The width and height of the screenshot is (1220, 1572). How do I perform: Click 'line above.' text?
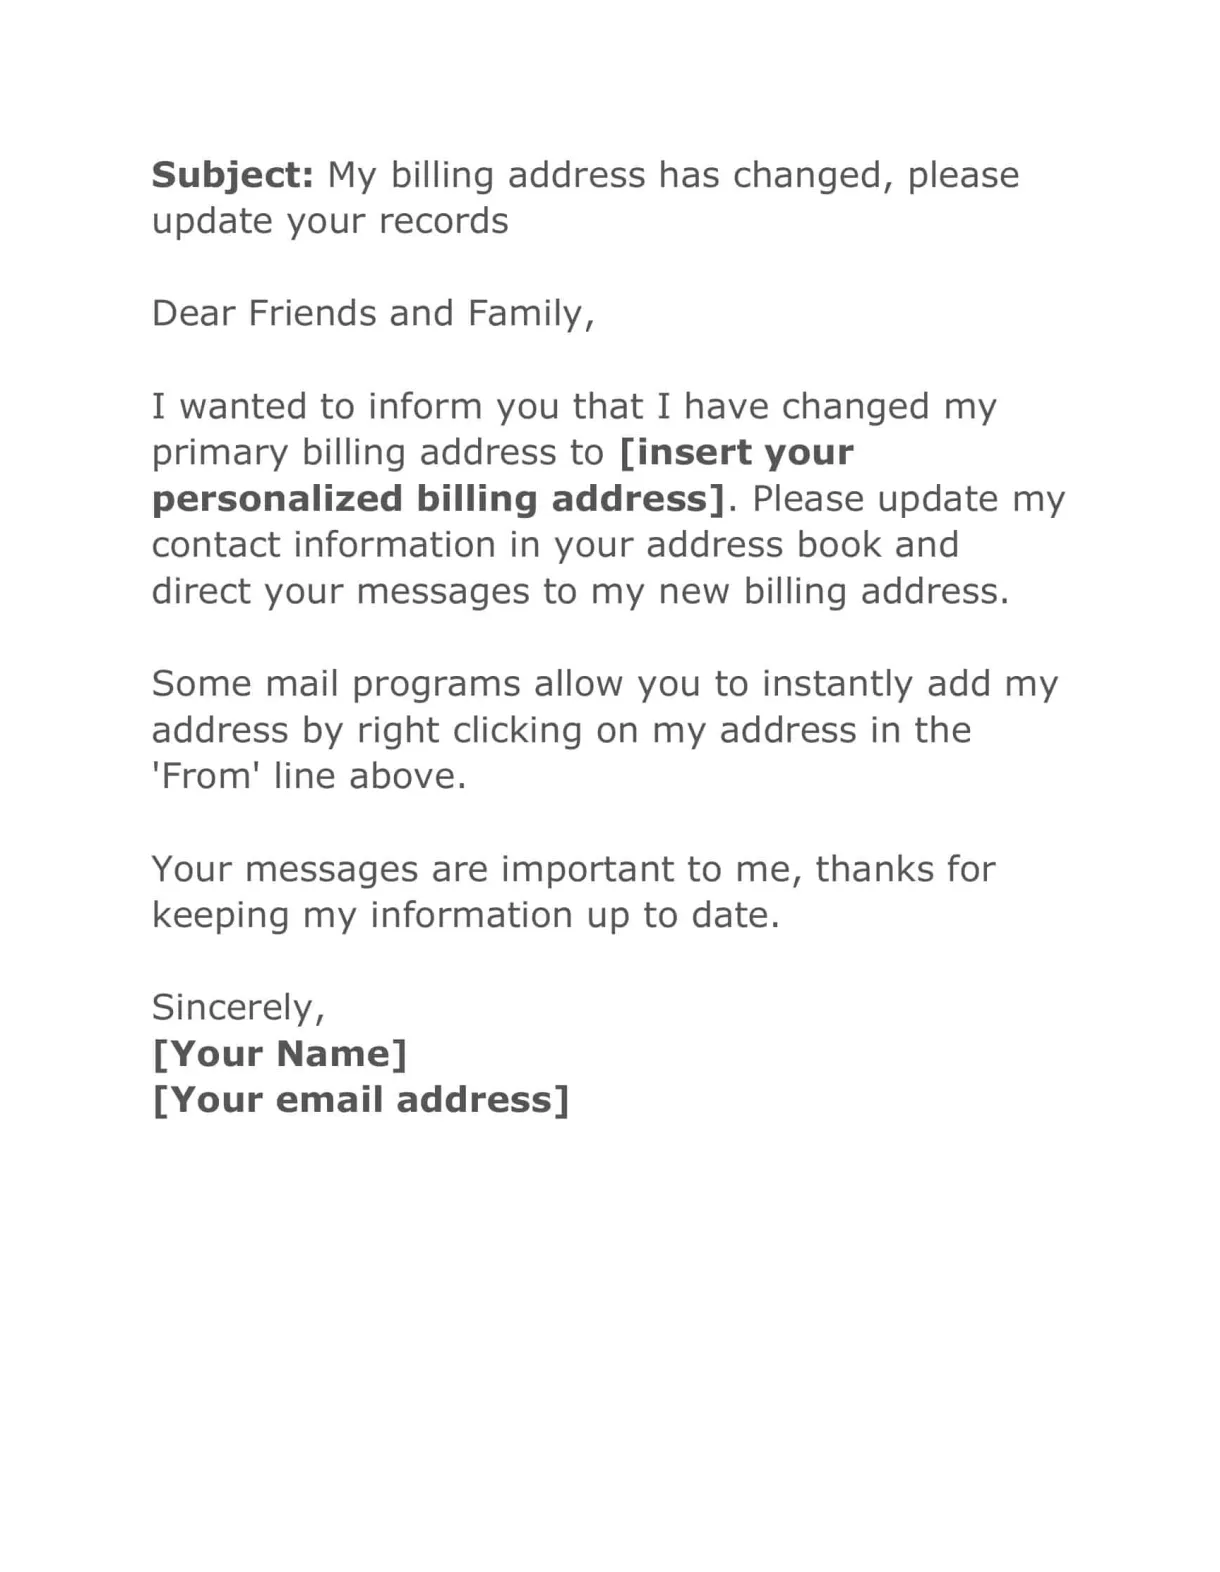[x=370, y=776]
